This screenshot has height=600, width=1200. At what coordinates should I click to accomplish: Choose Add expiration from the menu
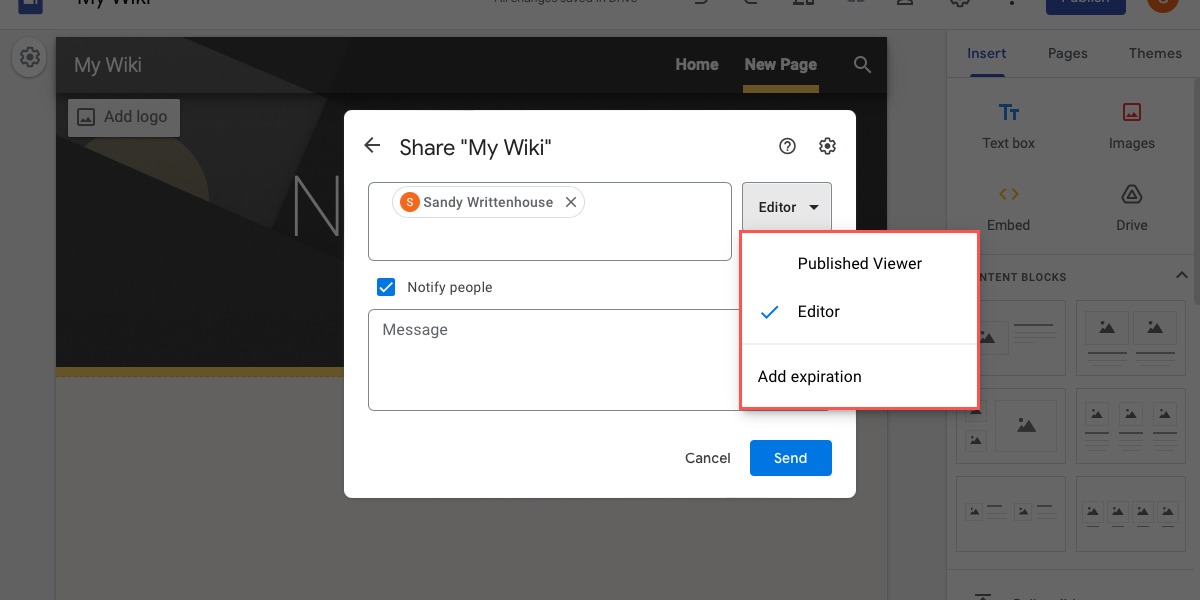coord(809,376)
